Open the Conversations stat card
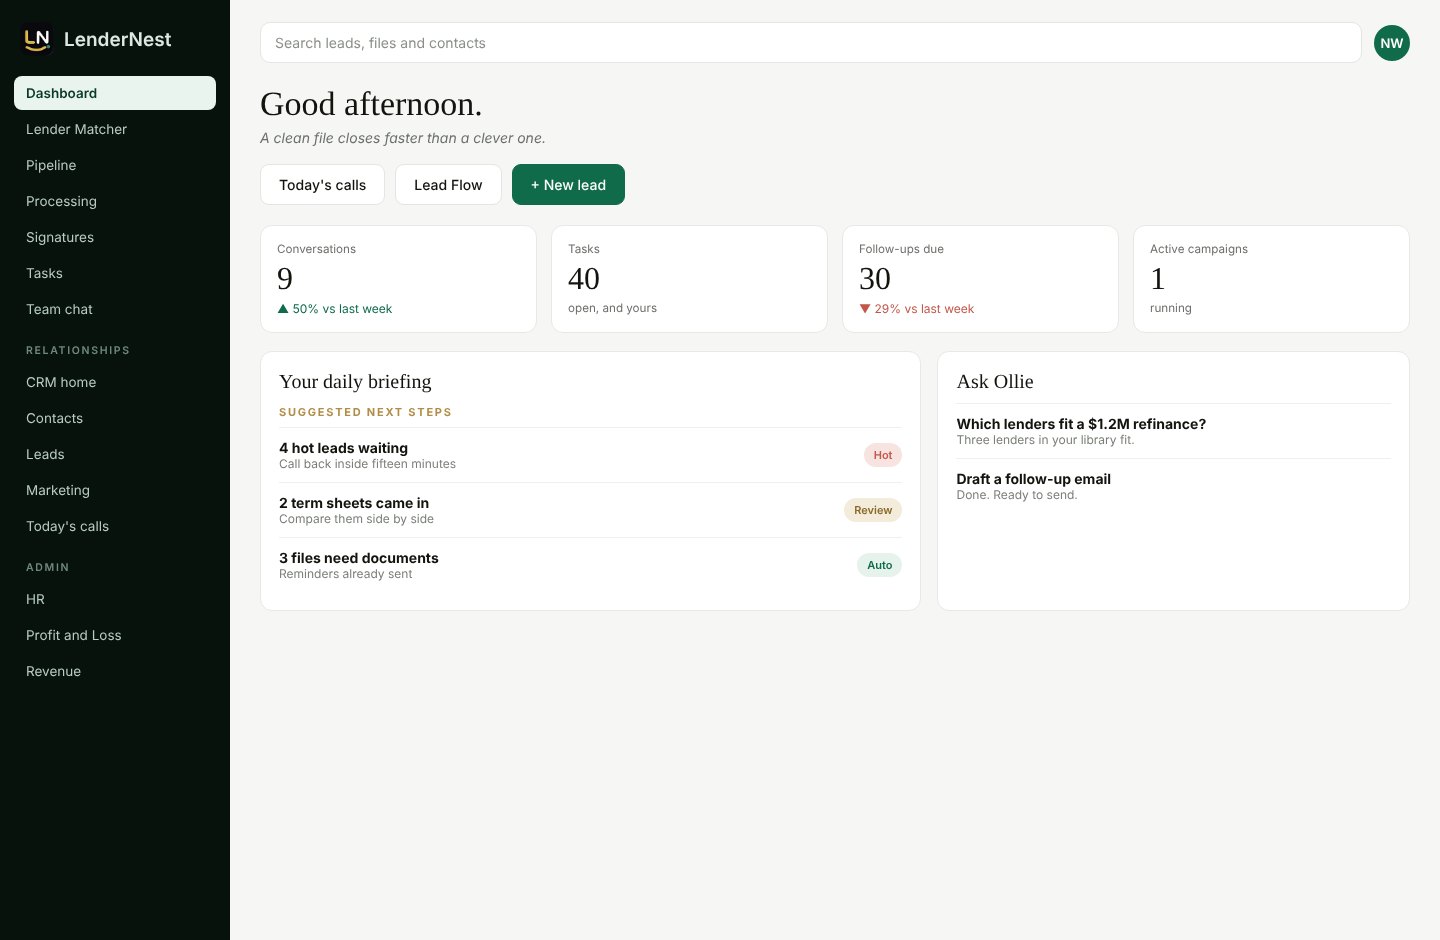 398,279
